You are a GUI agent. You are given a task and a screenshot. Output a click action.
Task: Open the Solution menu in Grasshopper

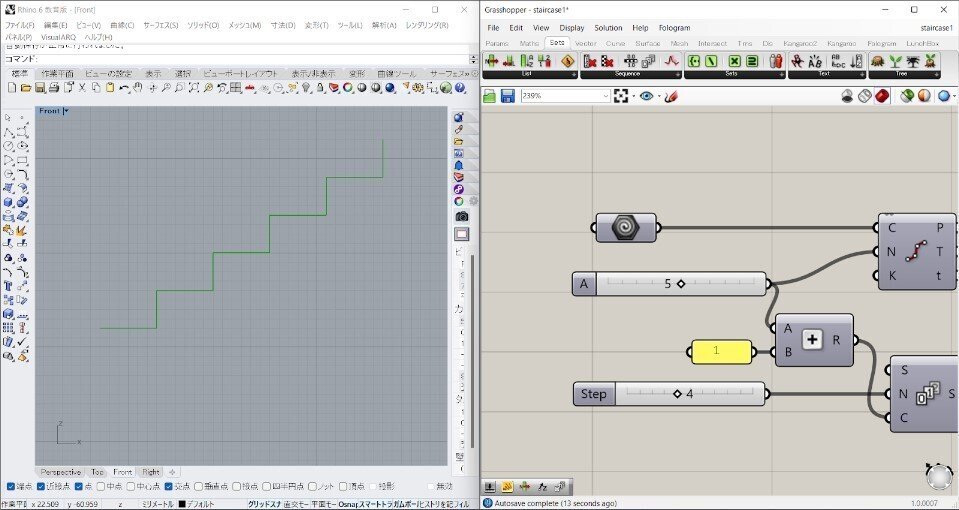click(608, 28)
